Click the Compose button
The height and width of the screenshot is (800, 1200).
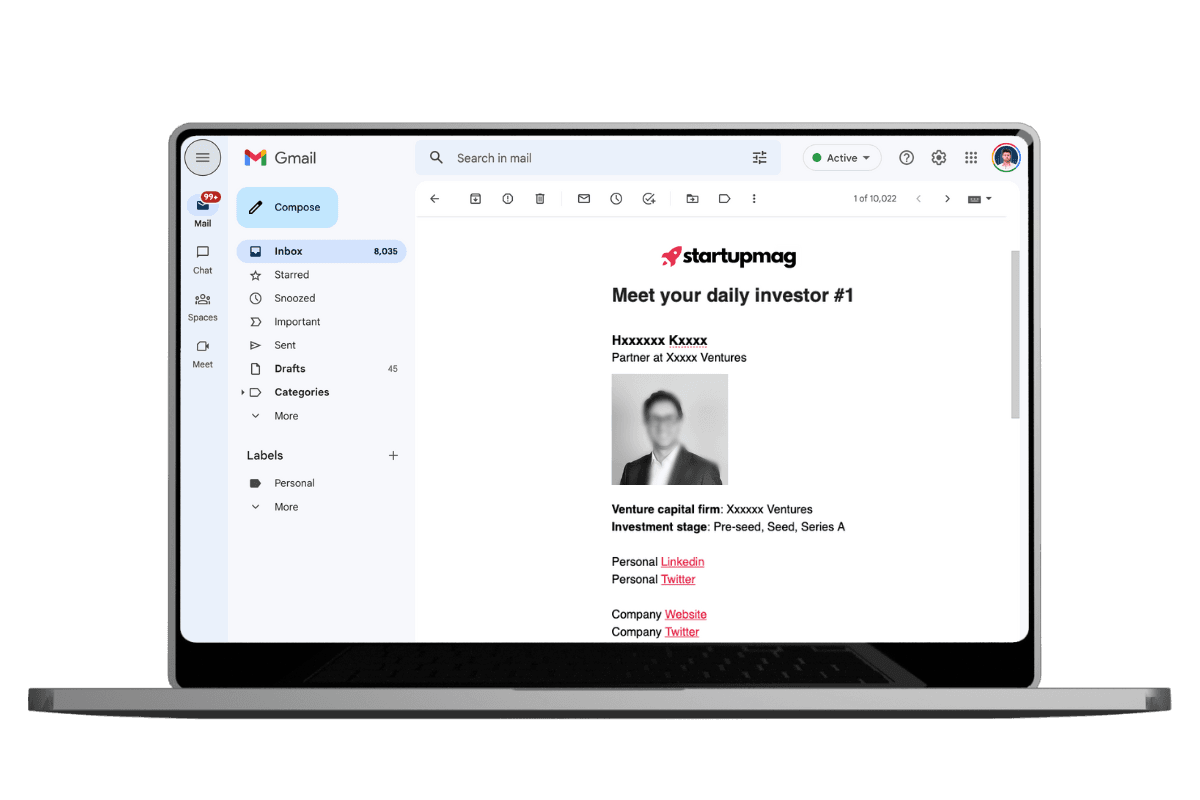coord(287,208)
